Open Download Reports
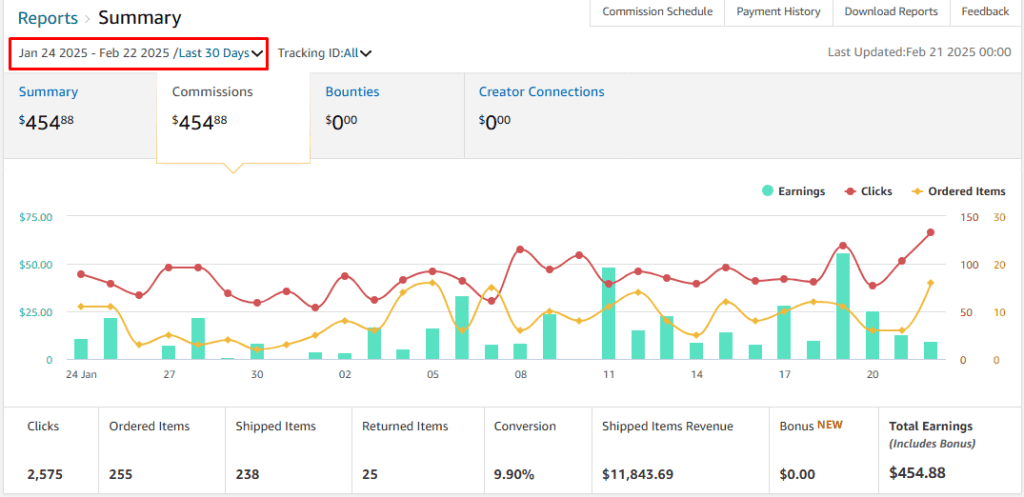1024x497 pixels. point(891,12)
